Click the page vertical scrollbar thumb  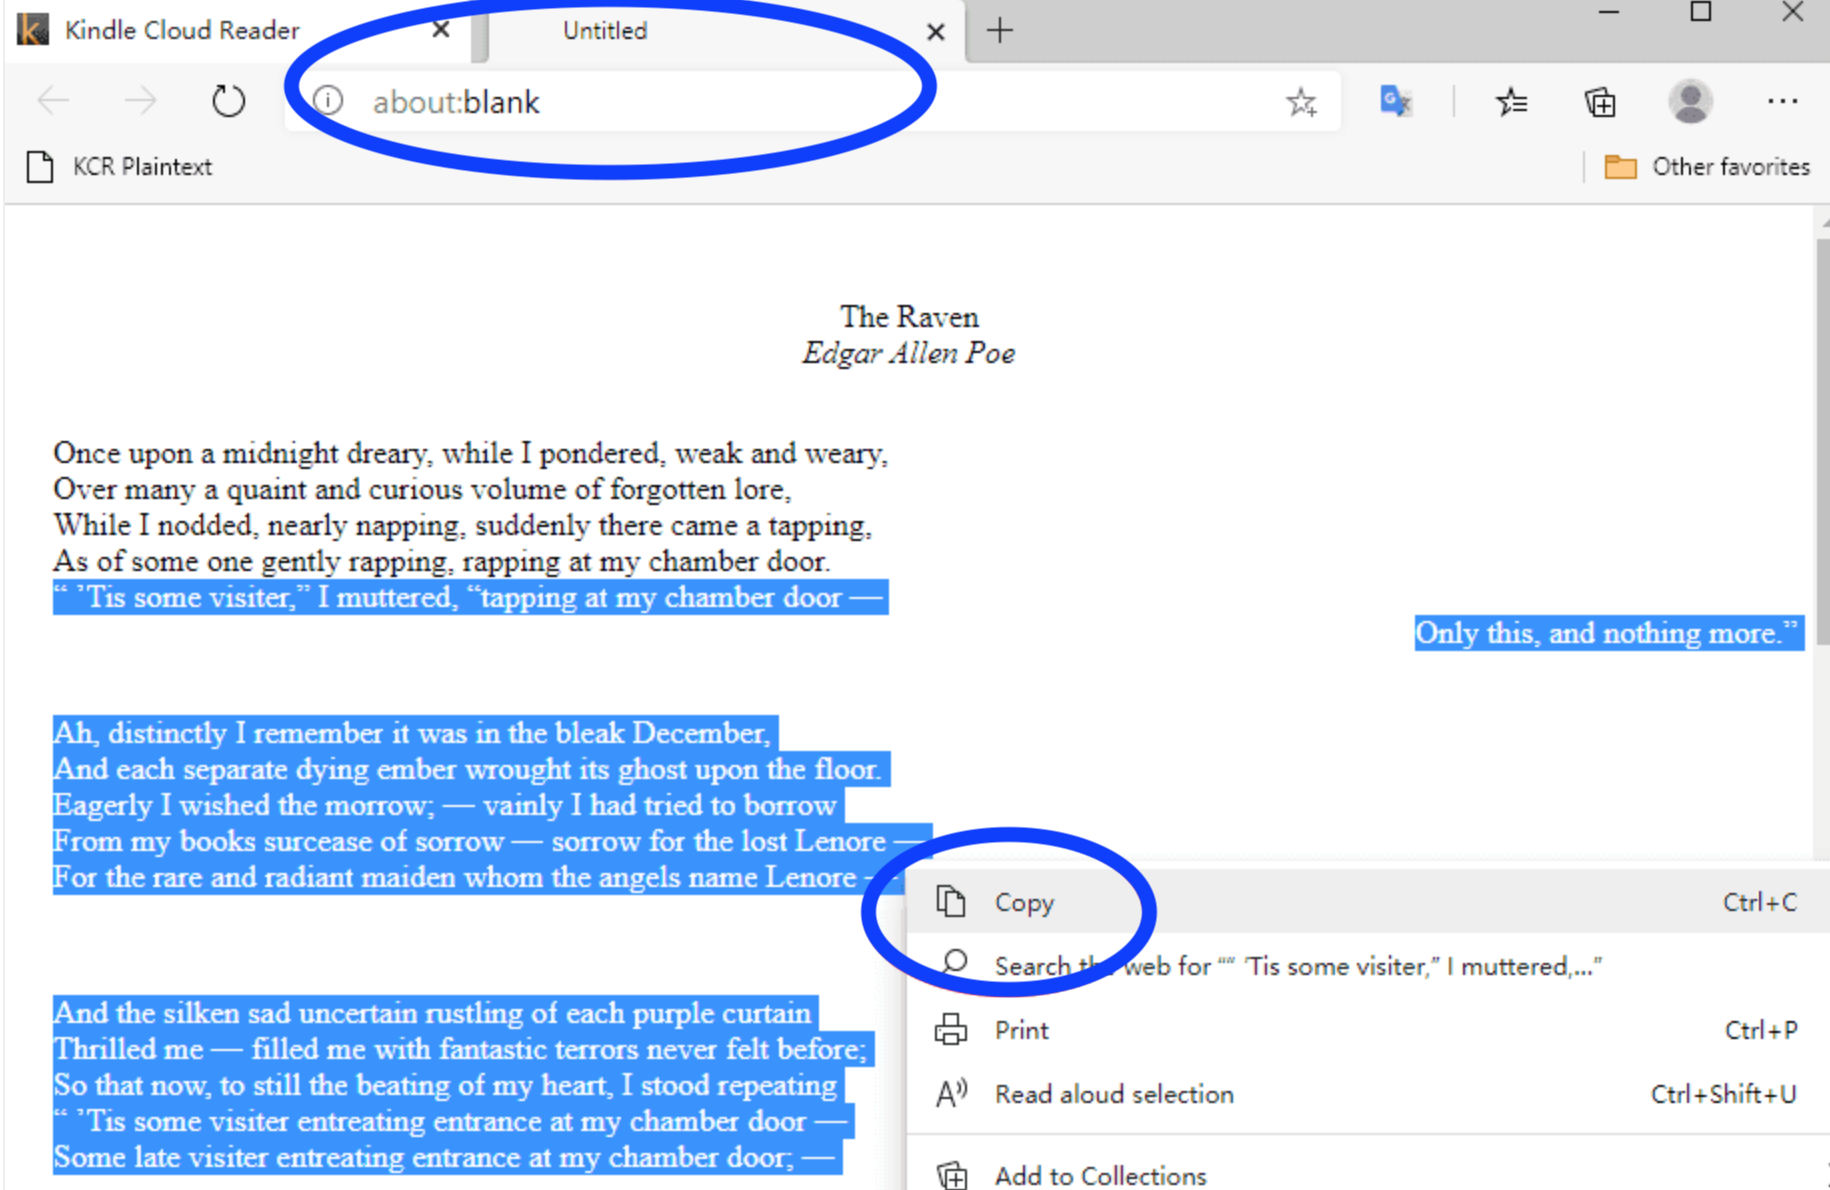coord(1822,440)
